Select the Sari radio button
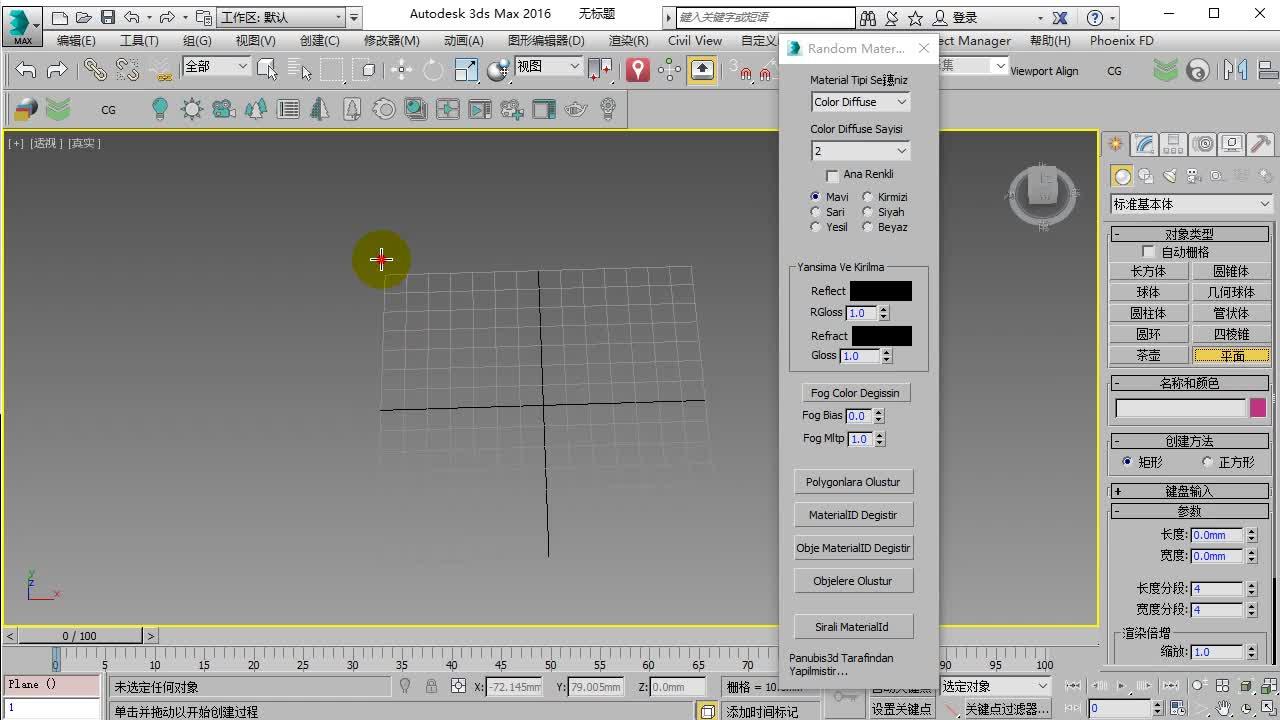Viewport: 1280px width, 720px height. pos(816,212)
